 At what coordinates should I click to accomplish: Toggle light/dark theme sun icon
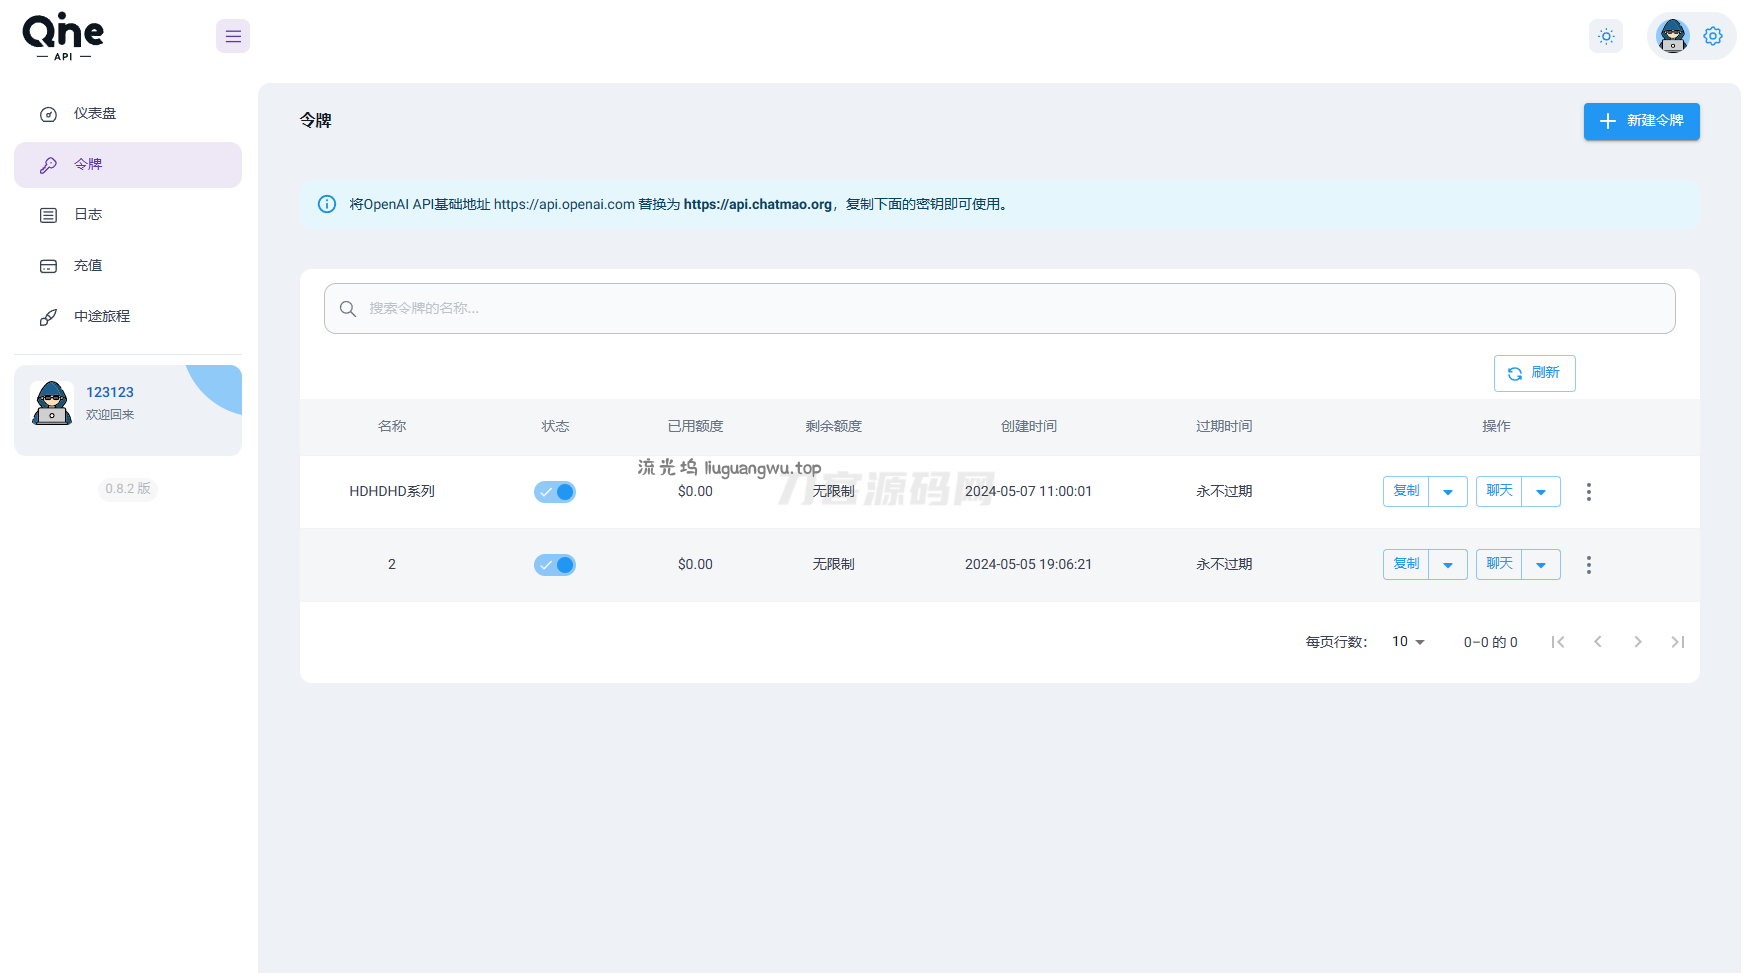click(1606, 37)
